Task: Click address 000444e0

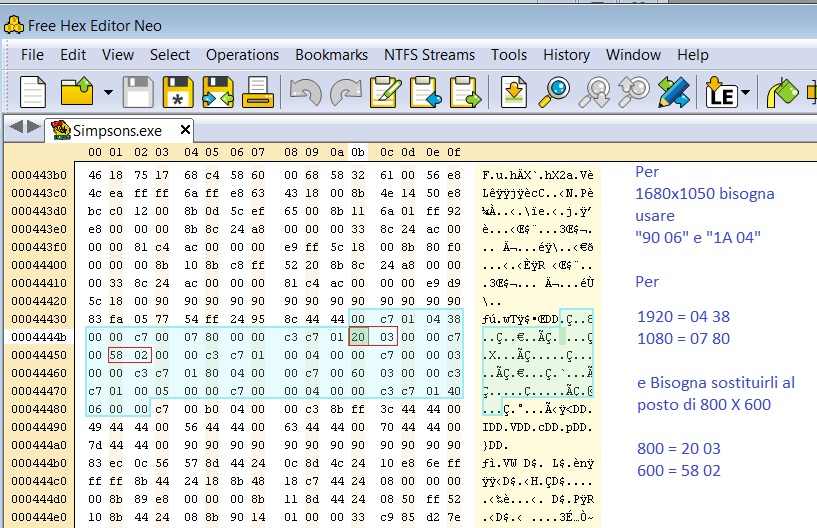Action: 39,517
